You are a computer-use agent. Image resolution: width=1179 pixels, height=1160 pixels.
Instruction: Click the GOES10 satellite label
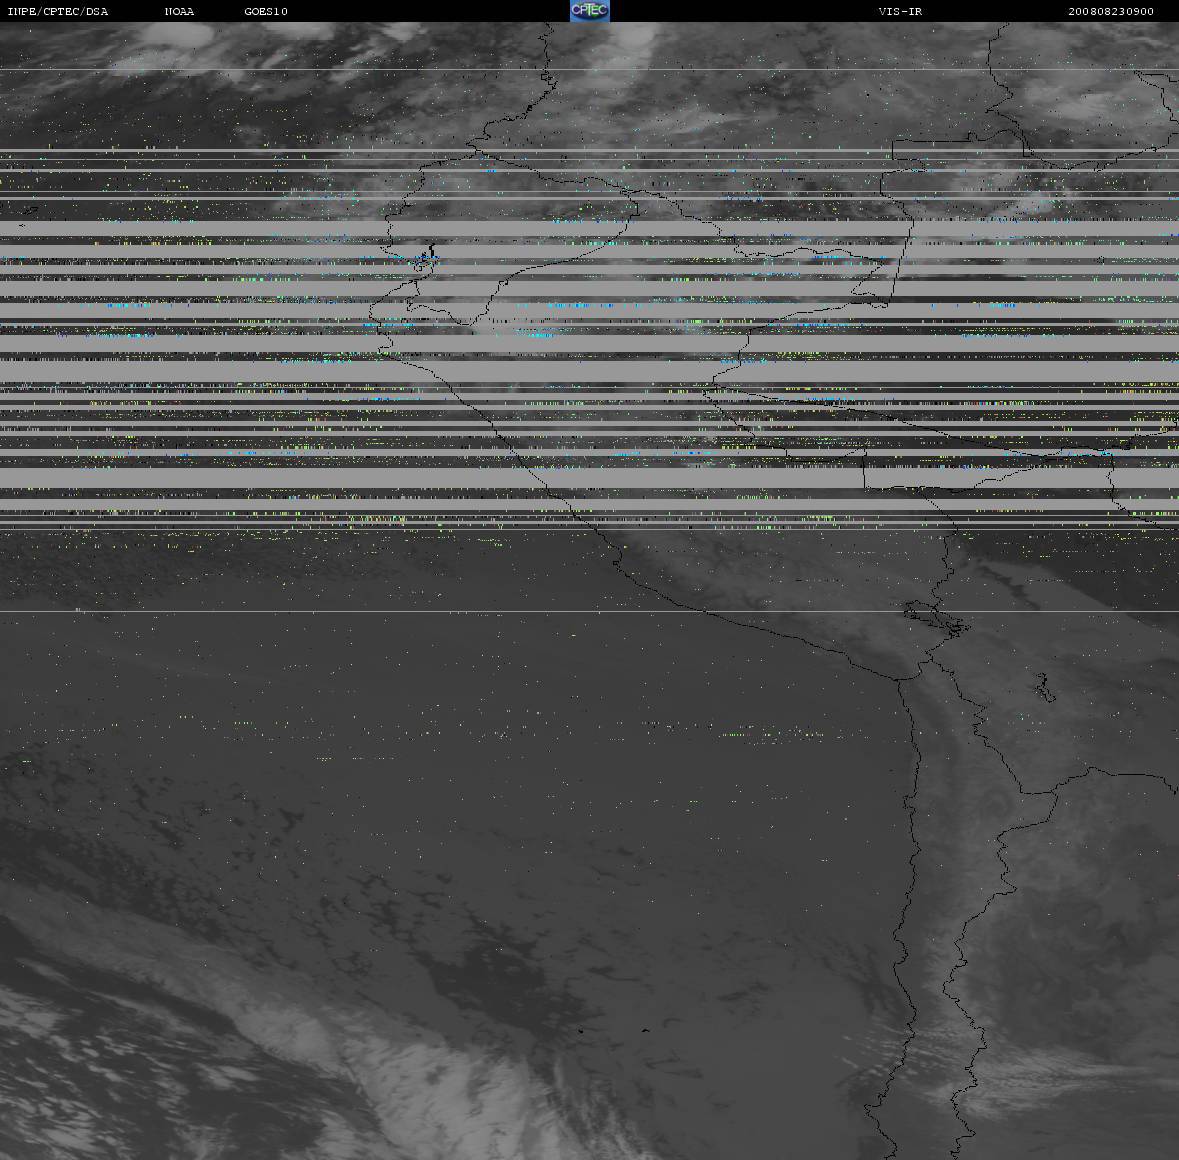pyautogui.click(x=266, y=11)
